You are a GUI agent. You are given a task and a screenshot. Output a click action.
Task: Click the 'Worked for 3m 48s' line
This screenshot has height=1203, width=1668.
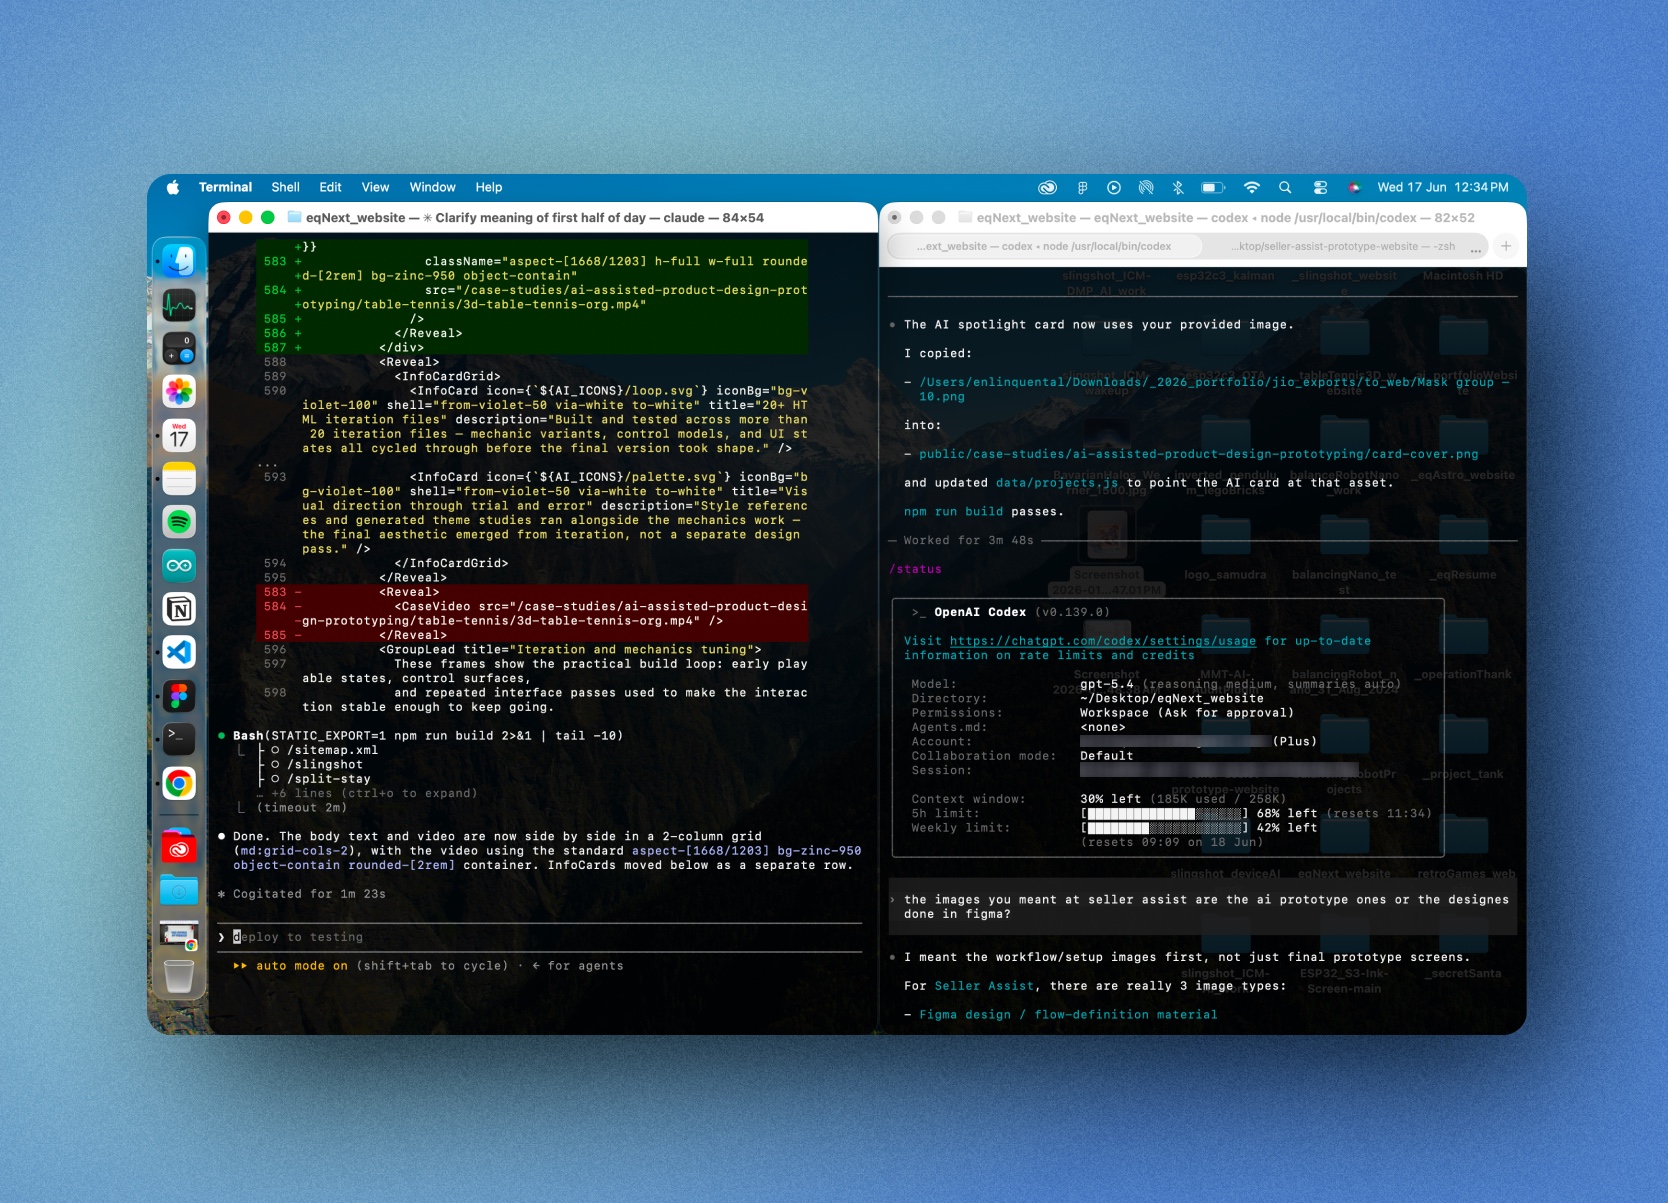point(968,540)
